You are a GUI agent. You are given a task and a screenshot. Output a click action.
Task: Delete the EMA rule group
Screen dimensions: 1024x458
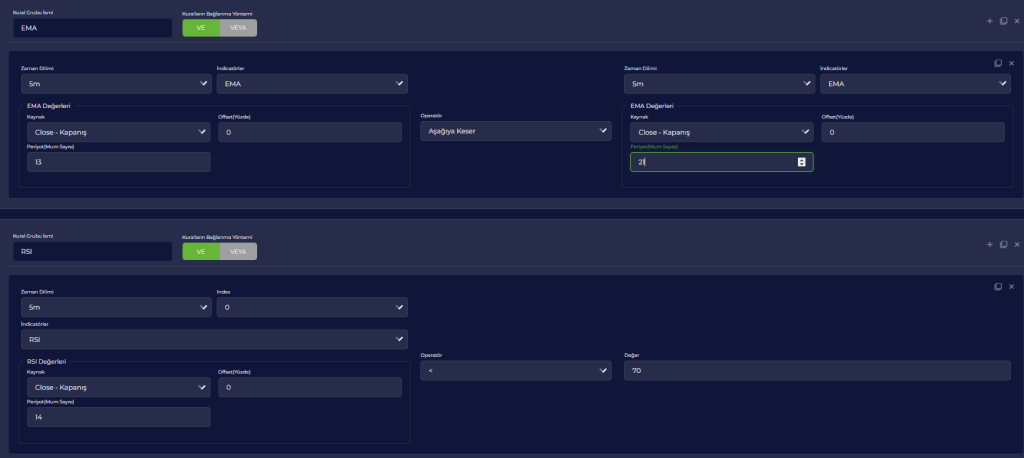1016,22
